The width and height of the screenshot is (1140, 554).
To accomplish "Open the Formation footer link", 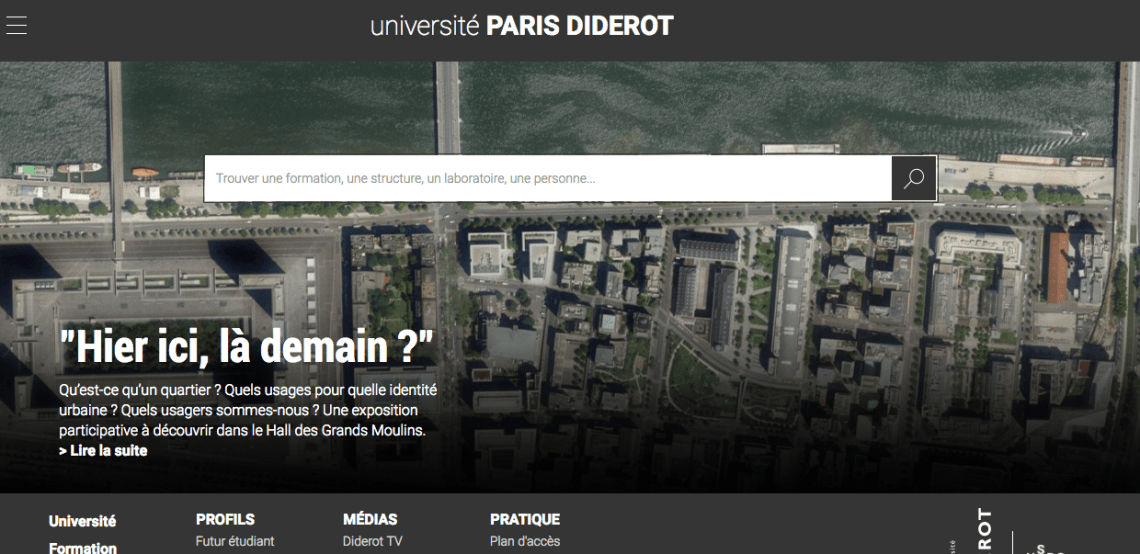I will 82,547.
